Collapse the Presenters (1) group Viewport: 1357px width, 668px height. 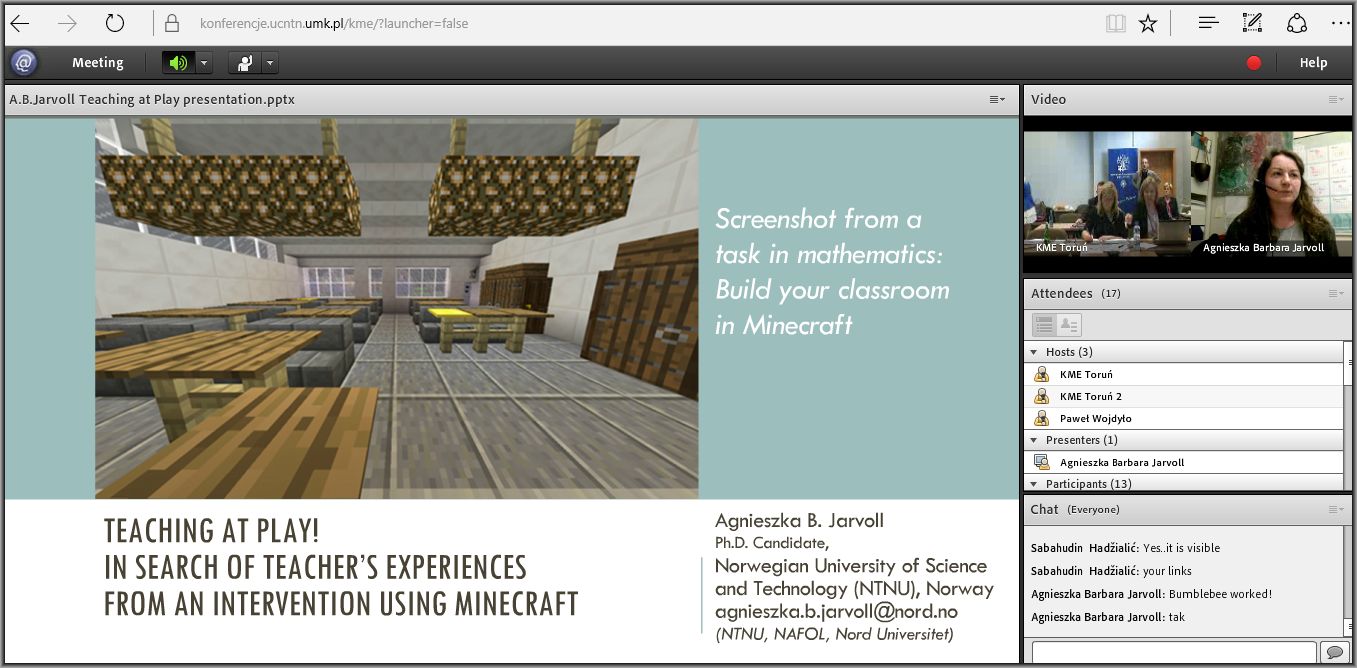pos(1034,440)
